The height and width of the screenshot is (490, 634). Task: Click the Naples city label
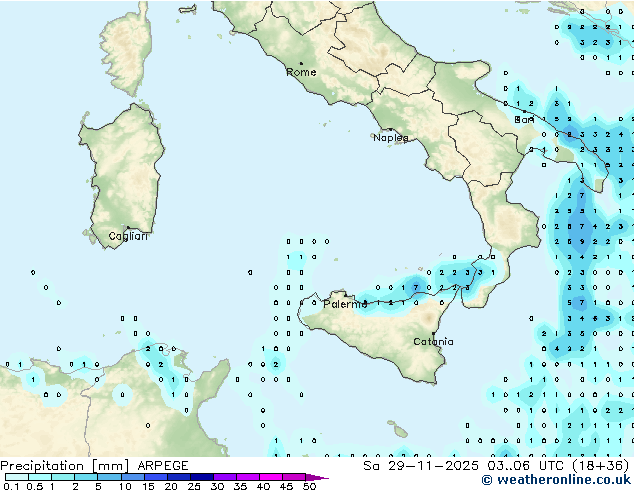pyautogui.click(x=391, y=138)
